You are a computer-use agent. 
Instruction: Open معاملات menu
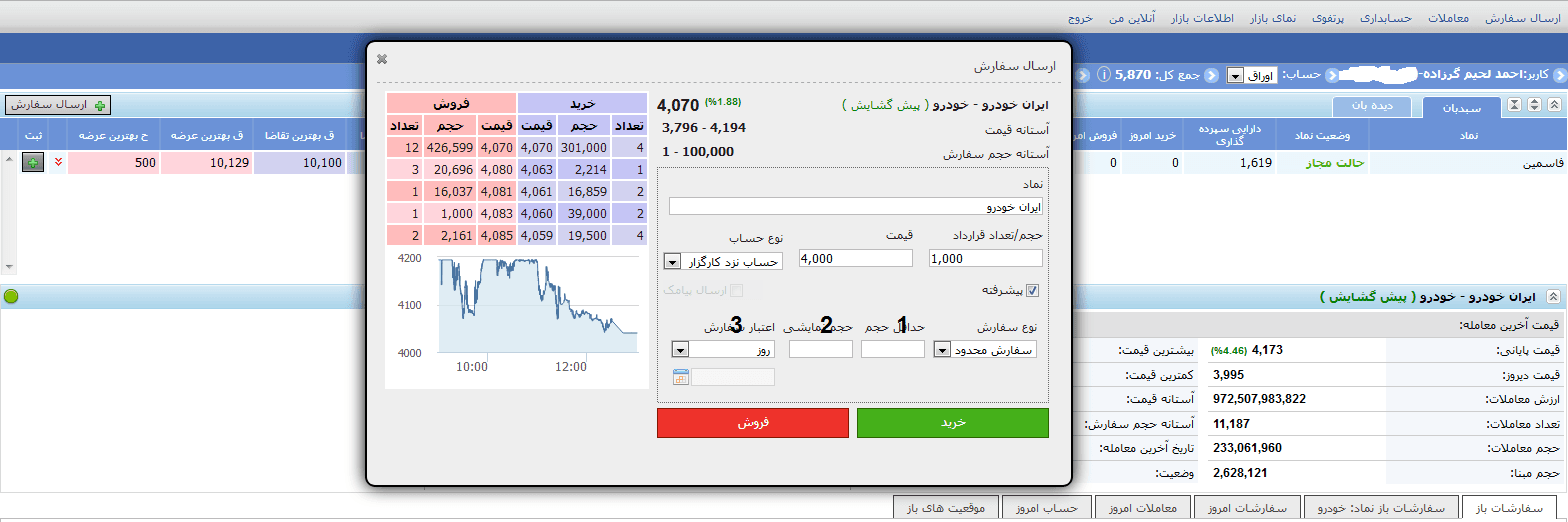coord(1448,18)
